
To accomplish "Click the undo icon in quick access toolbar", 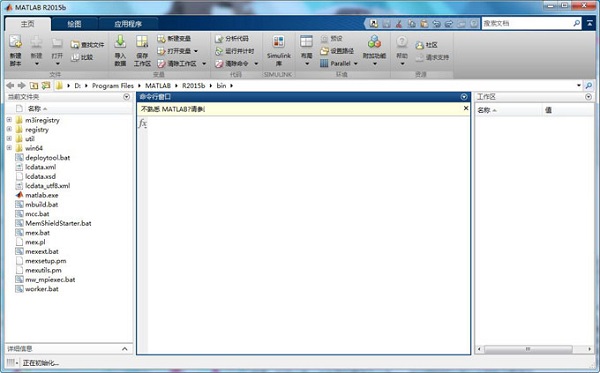I will click(x=437, y=24).
